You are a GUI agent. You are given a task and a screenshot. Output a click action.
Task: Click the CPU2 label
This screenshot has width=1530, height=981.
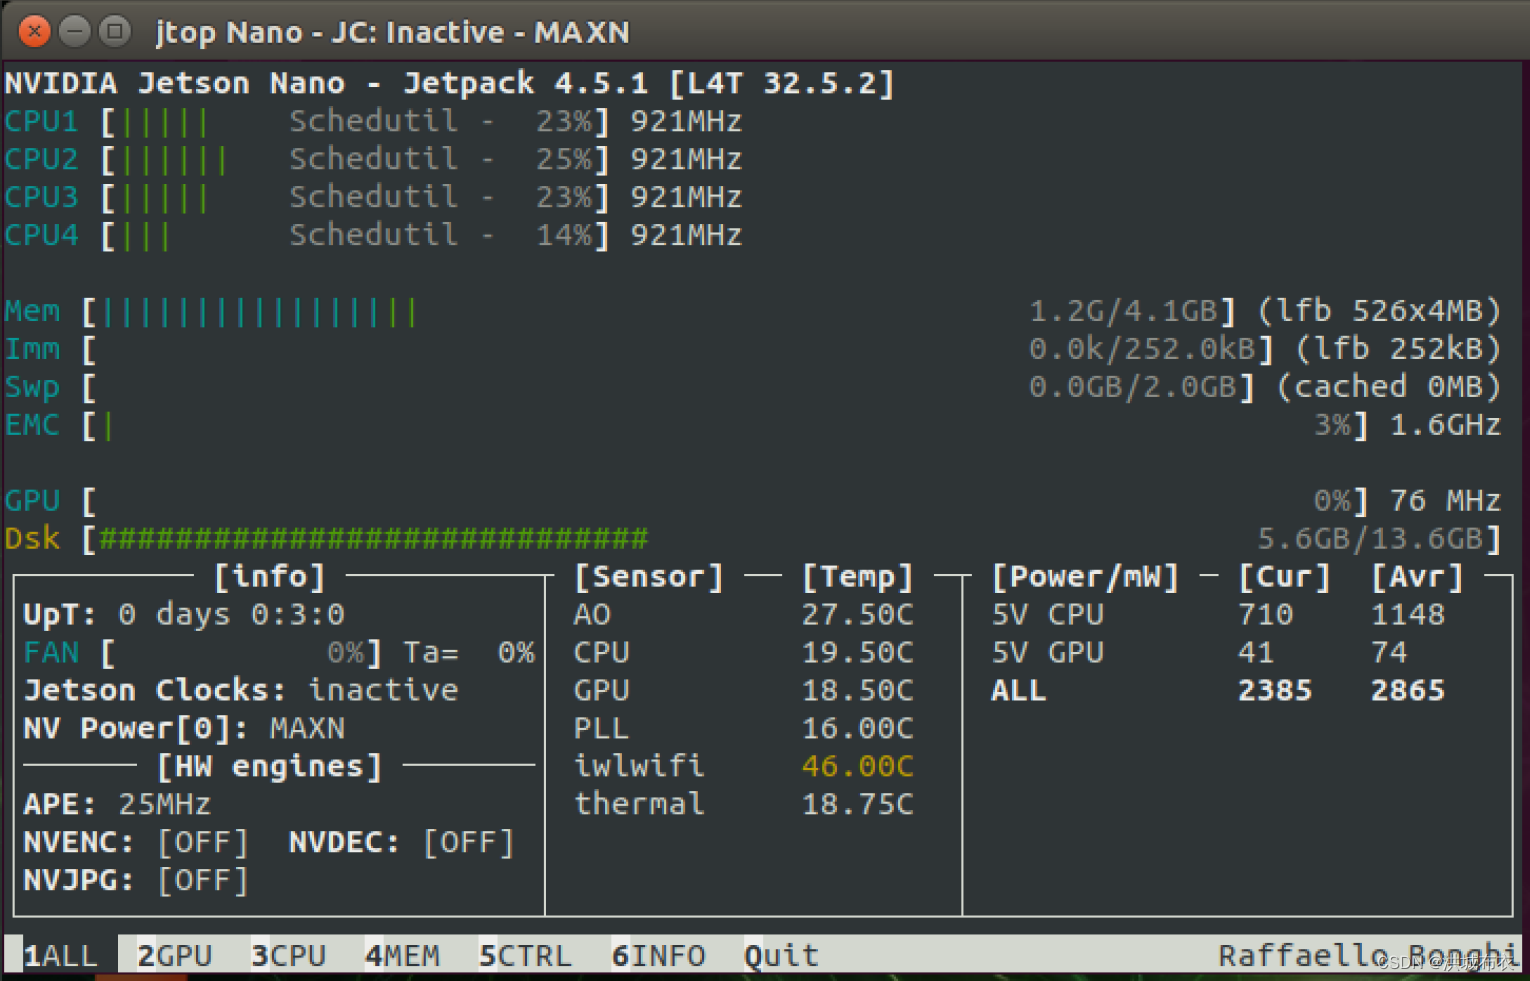tap(41, 159)
